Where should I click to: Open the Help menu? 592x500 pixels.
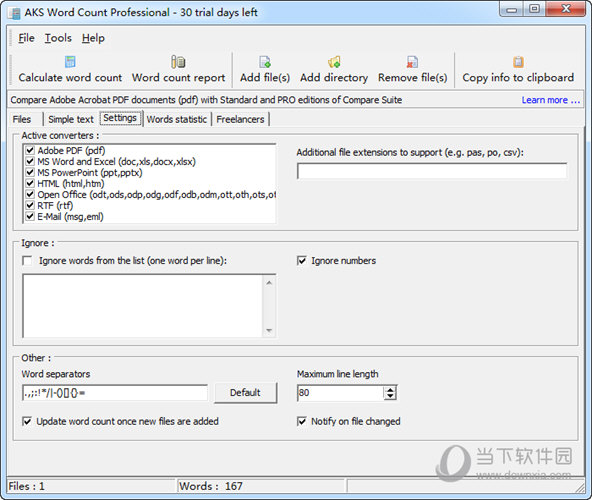[93, 38]
